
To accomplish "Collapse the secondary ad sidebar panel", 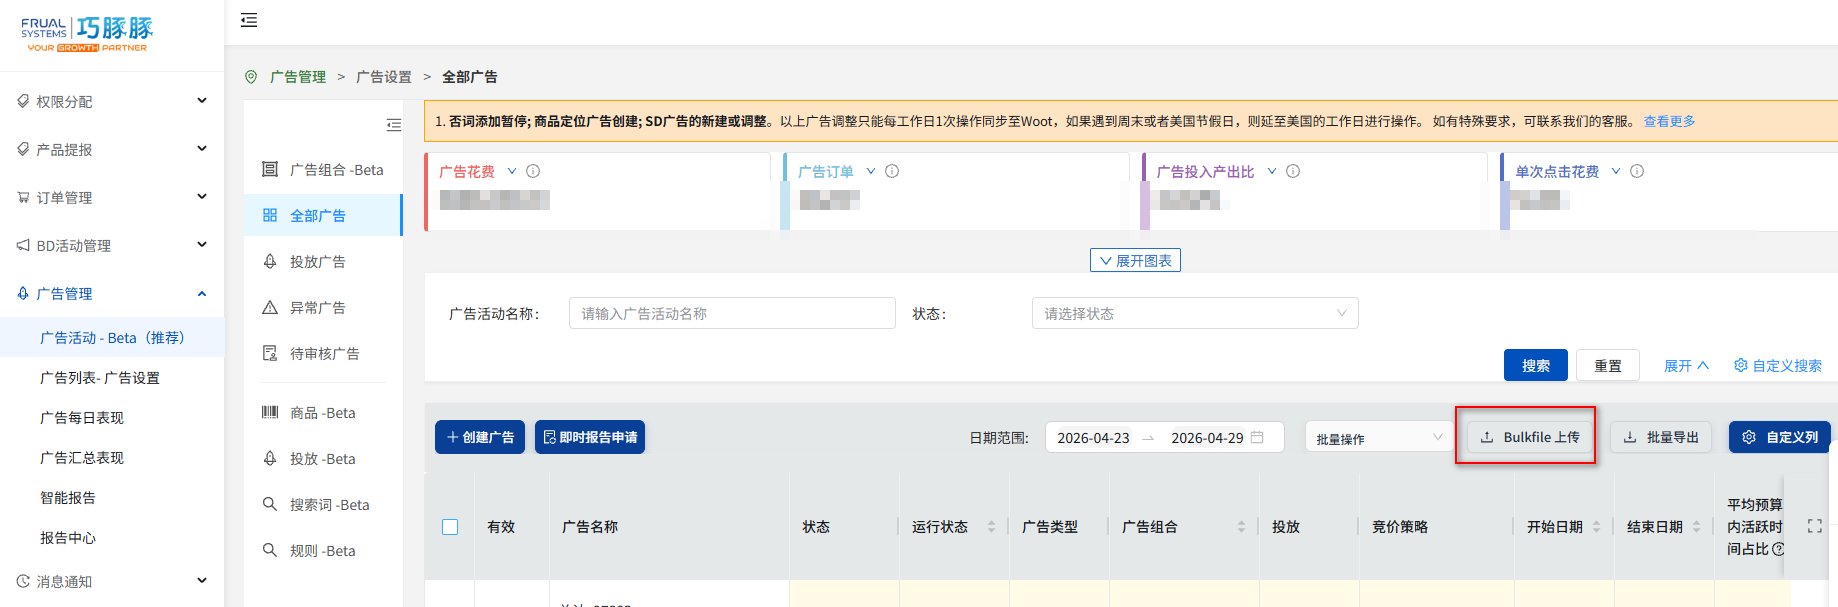I will click(393, 125).
